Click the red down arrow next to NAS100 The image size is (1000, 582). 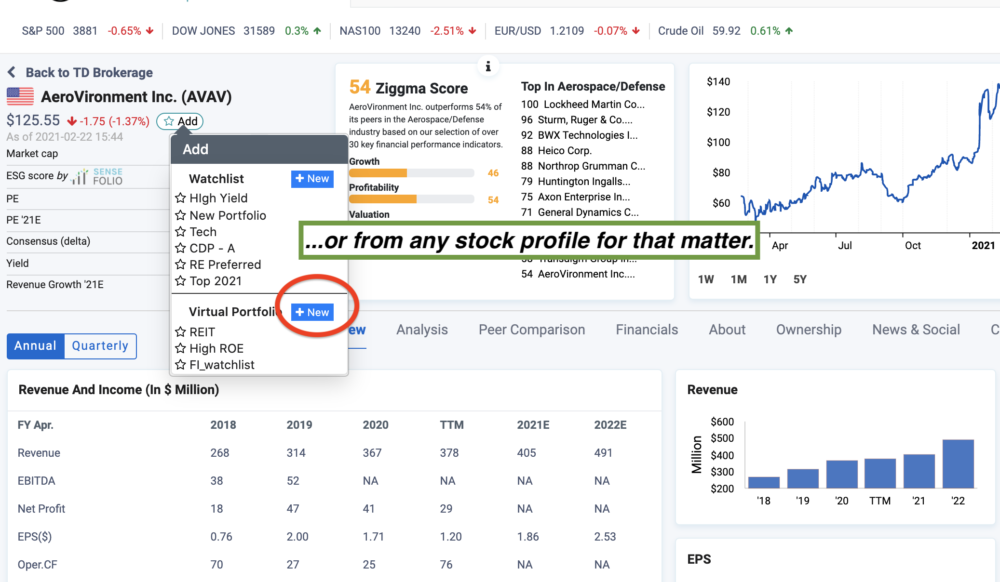click(473, 31)
